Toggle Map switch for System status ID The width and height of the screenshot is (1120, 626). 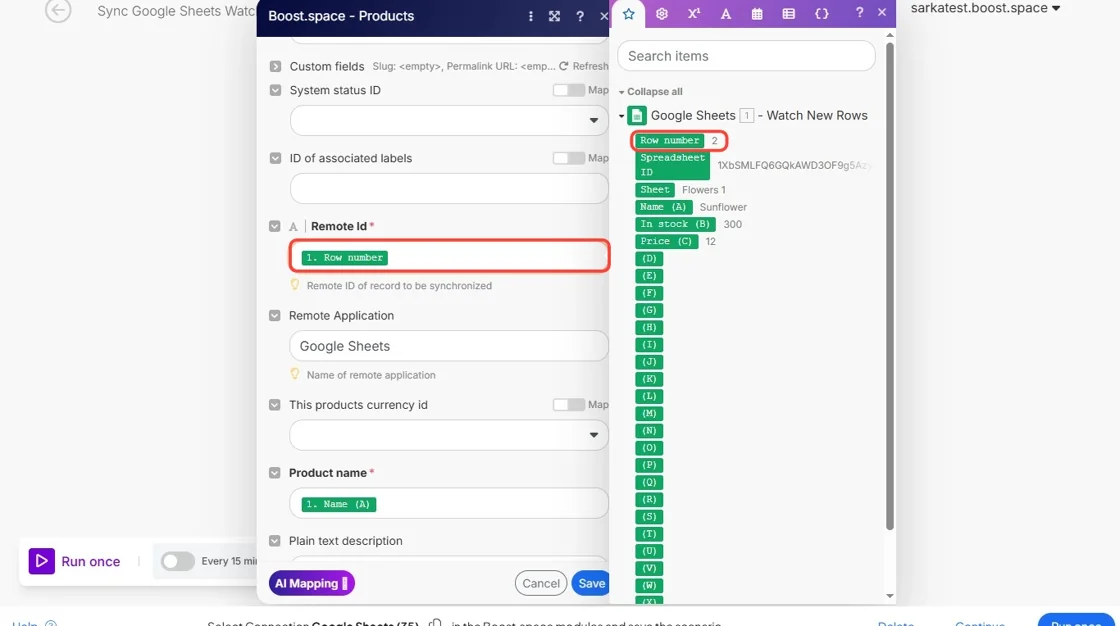pos(569,90)
